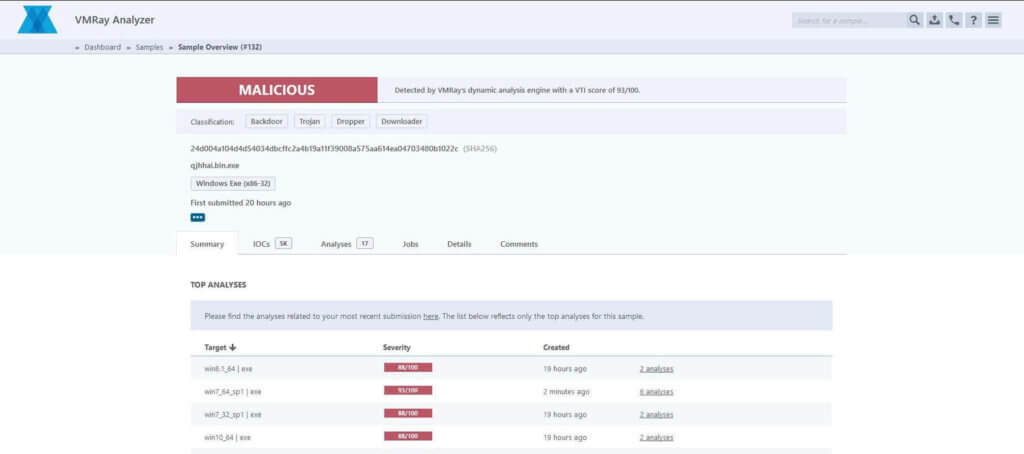Select the win10_64 | exe target
Image resolution: width=1024 pixels, height=454 pixels.
point(227,437)
